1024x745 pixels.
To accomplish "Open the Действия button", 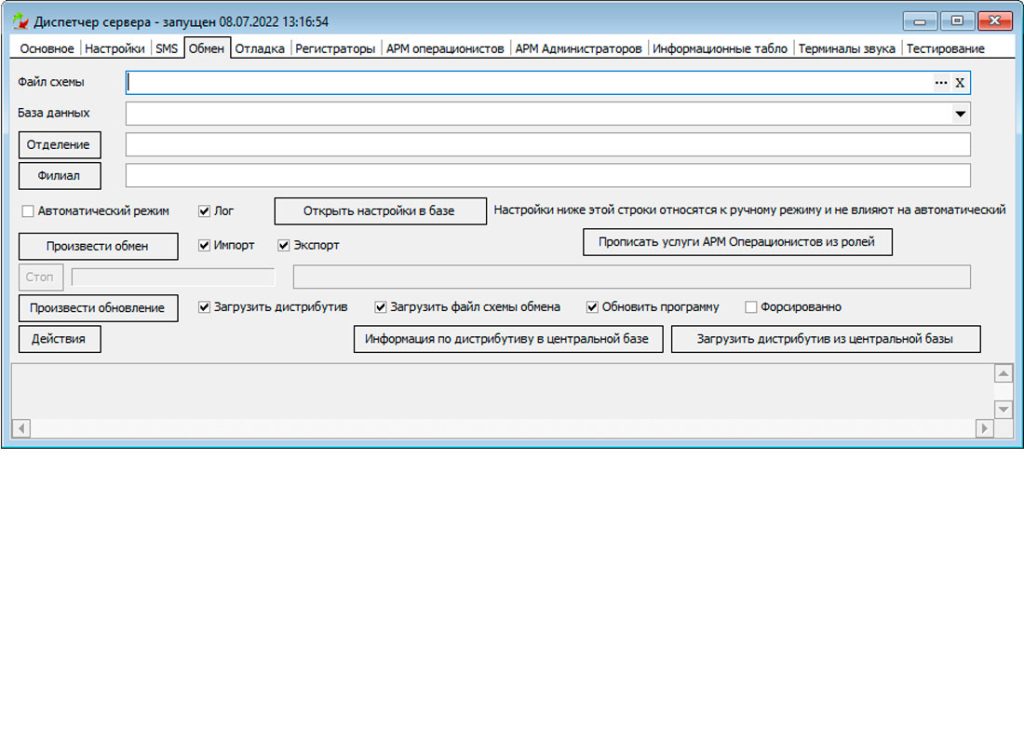I will pyautogui.click(x=59, y=339).
